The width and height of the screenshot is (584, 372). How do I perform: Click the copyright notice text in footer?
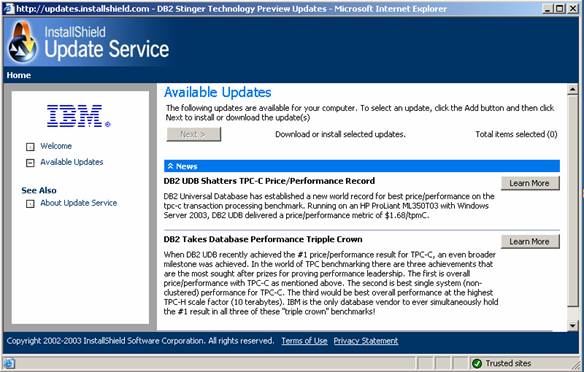coord(140,341)
